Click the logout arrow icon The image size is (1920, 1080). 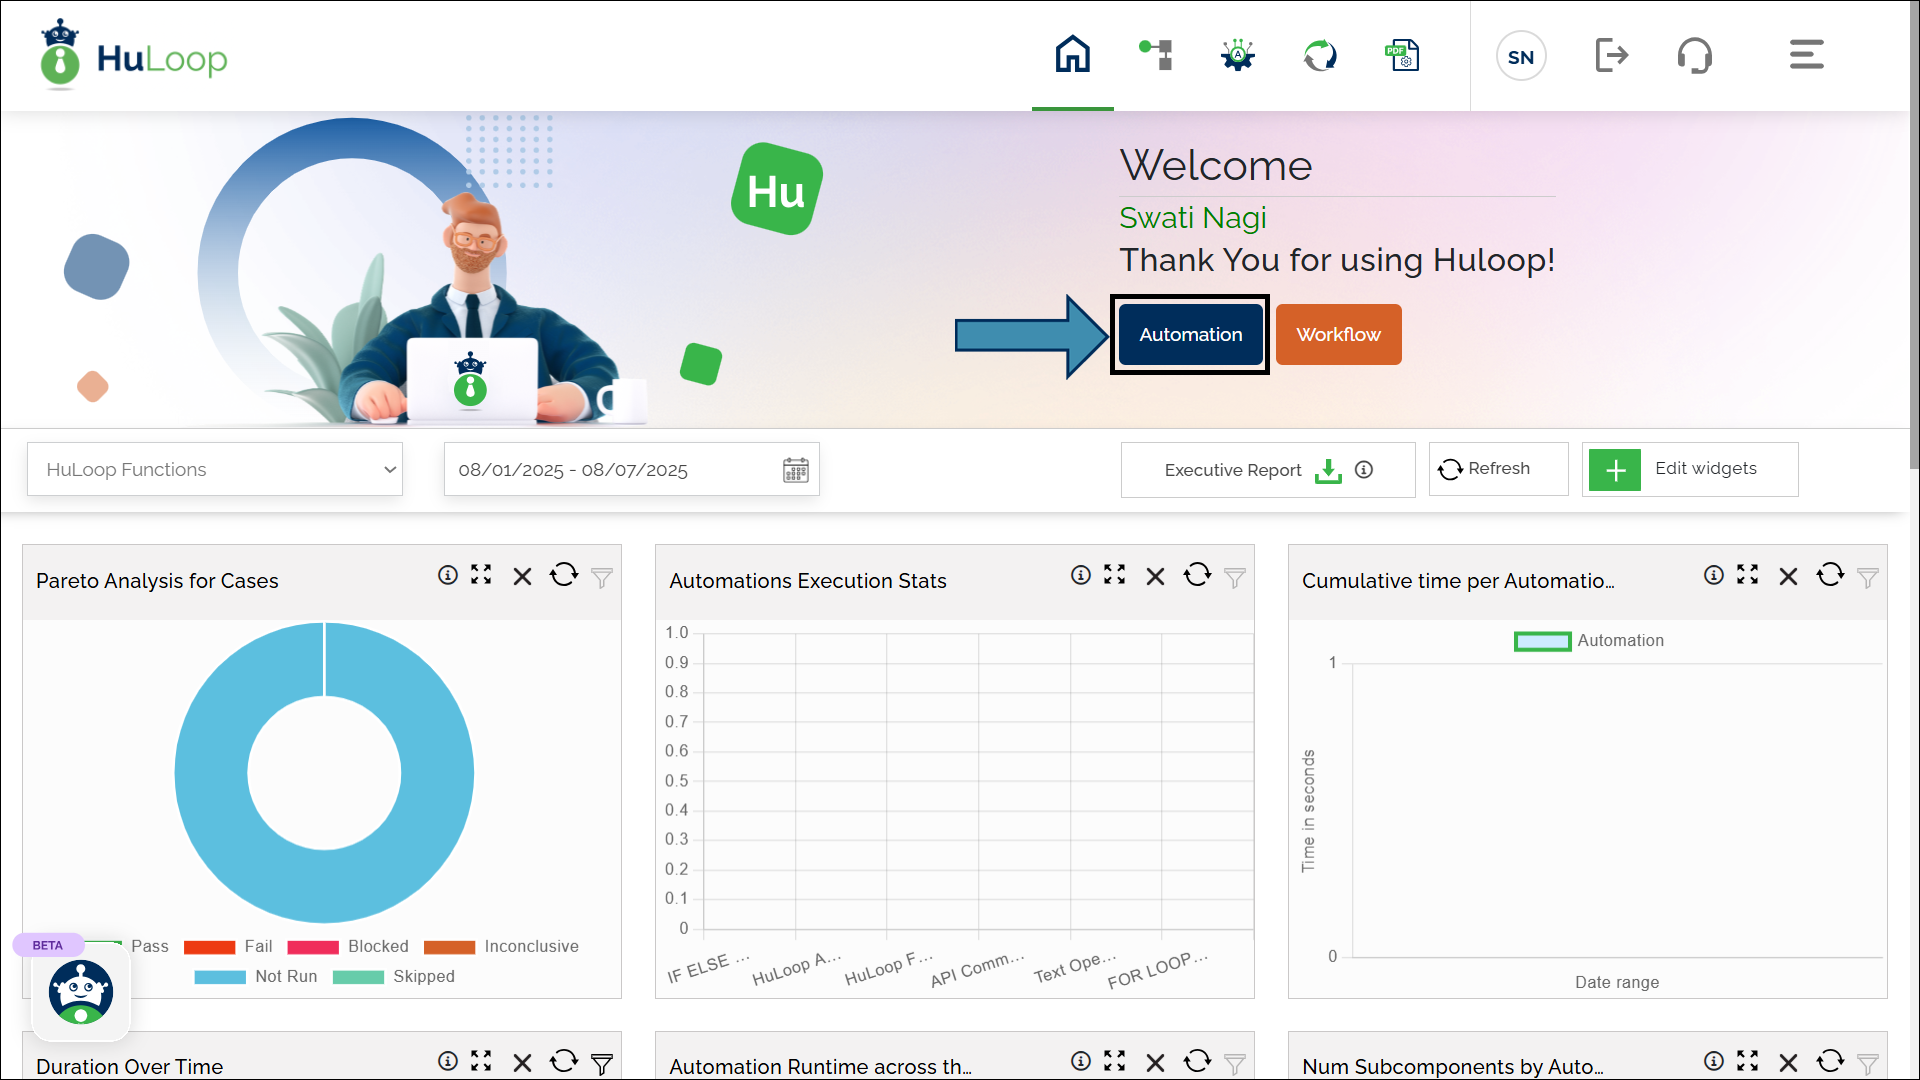(1611, 55)
